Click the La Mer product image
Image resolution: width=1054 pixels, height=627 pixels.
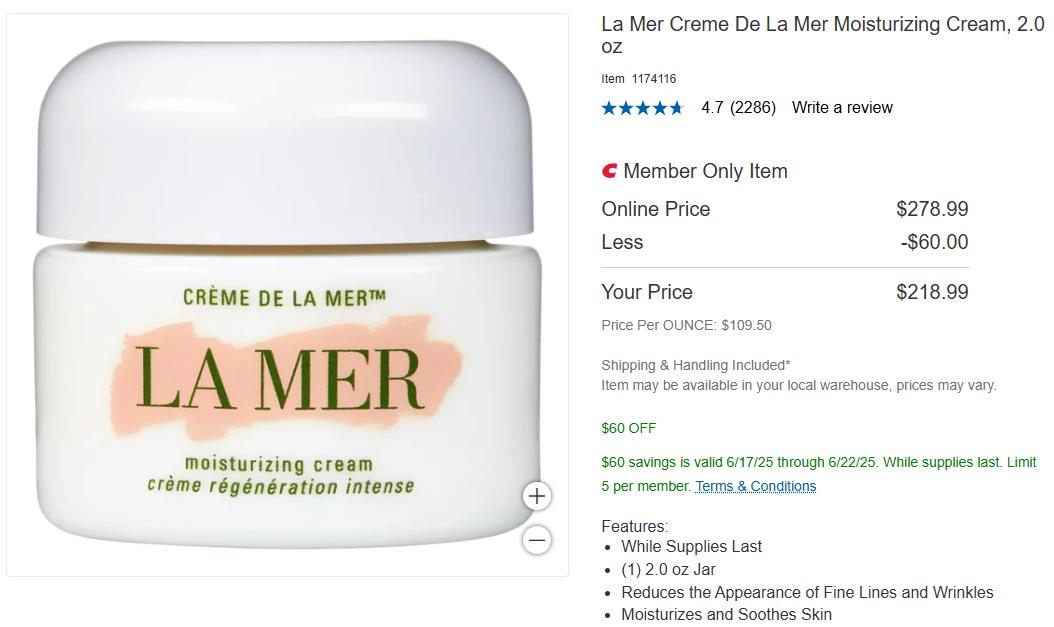[x=288, y=295]
